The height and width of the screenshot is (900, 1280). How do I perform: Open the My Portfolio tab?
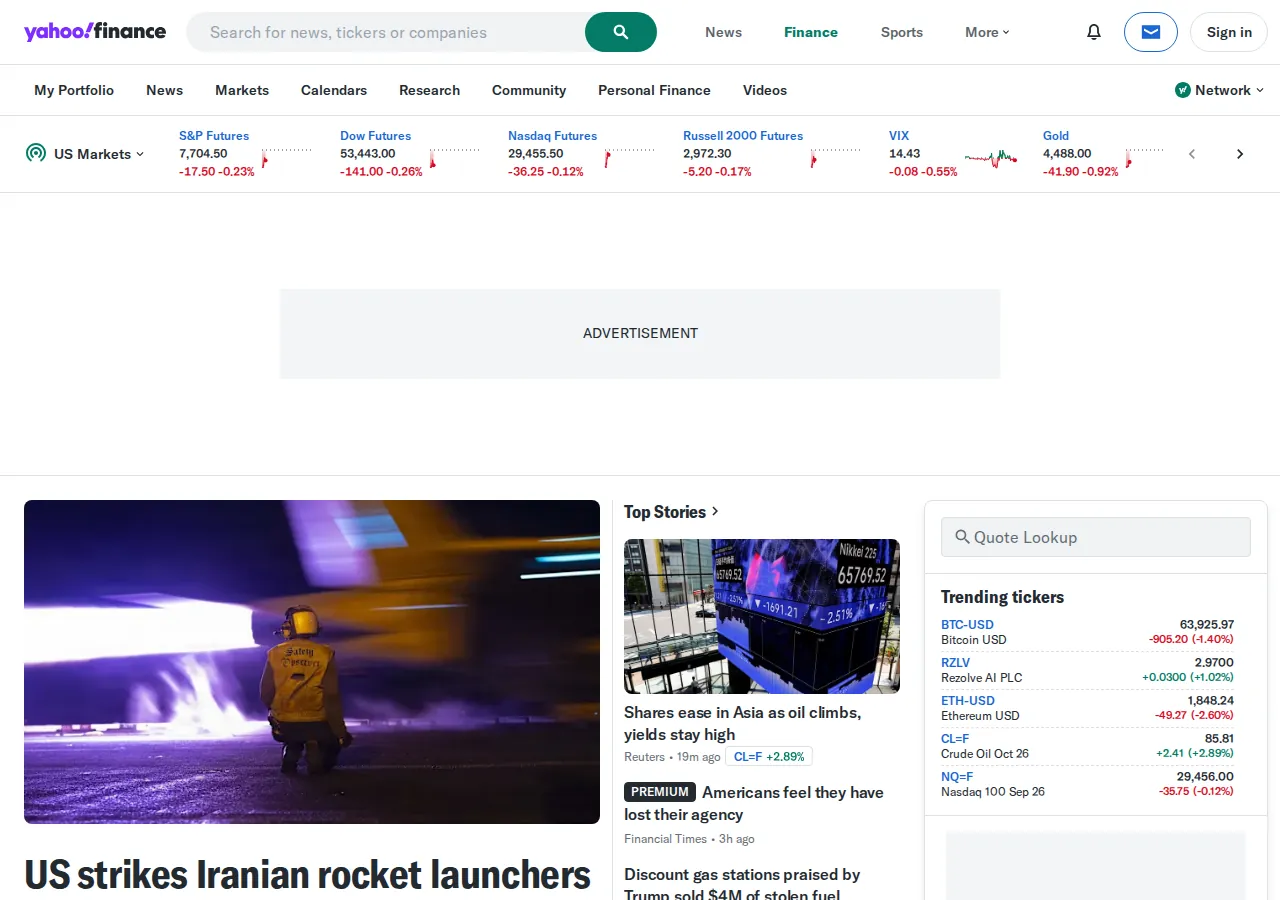point(74,90)
